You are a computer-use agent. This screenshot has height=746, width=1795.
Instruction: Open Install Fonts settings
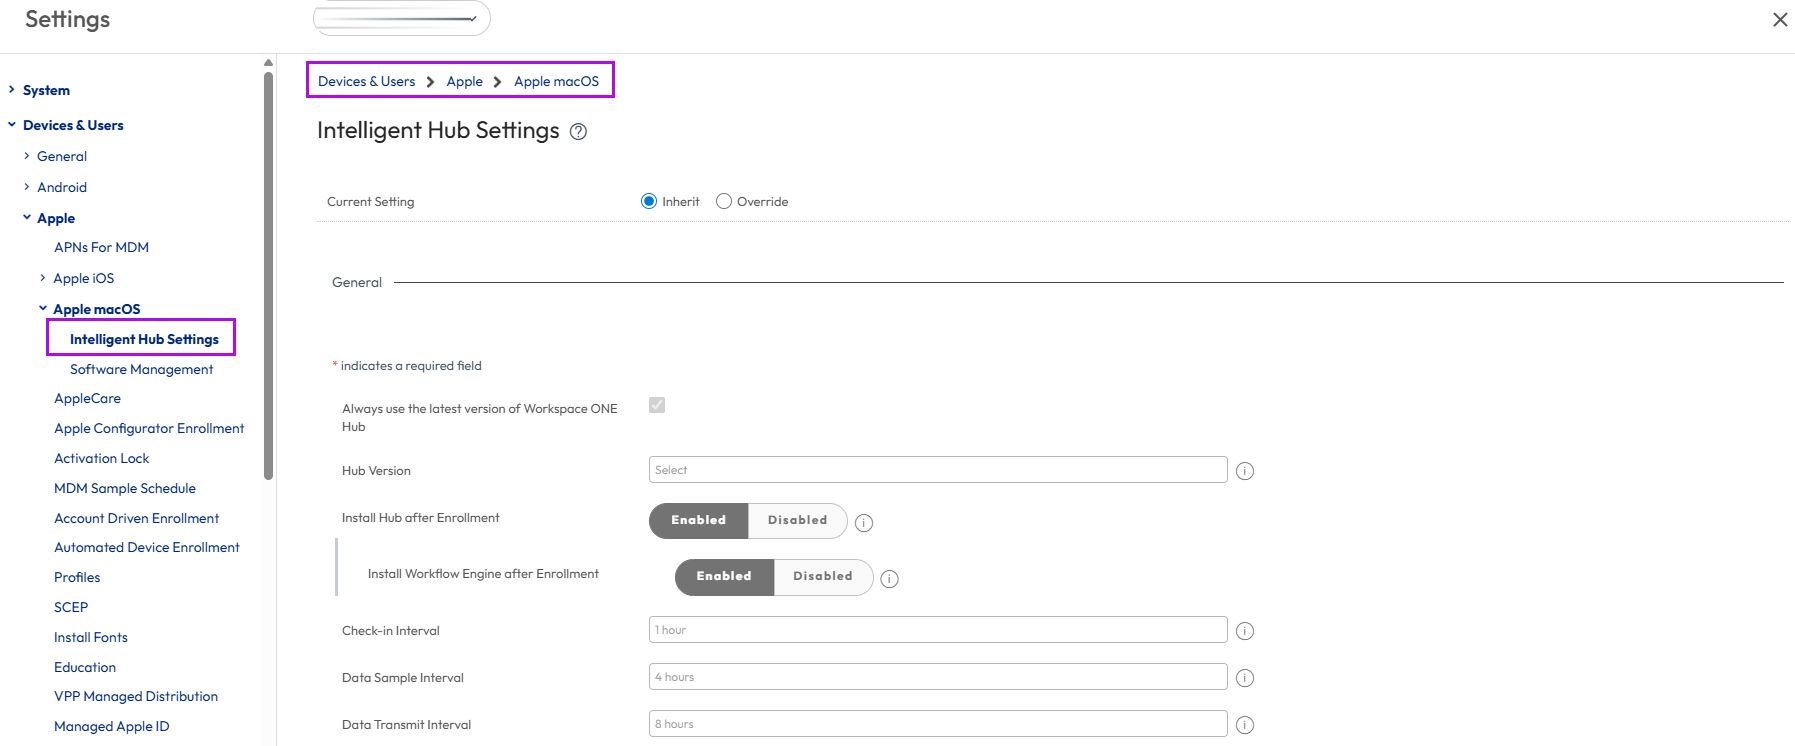pyautogui.click(x=91, y=637)
